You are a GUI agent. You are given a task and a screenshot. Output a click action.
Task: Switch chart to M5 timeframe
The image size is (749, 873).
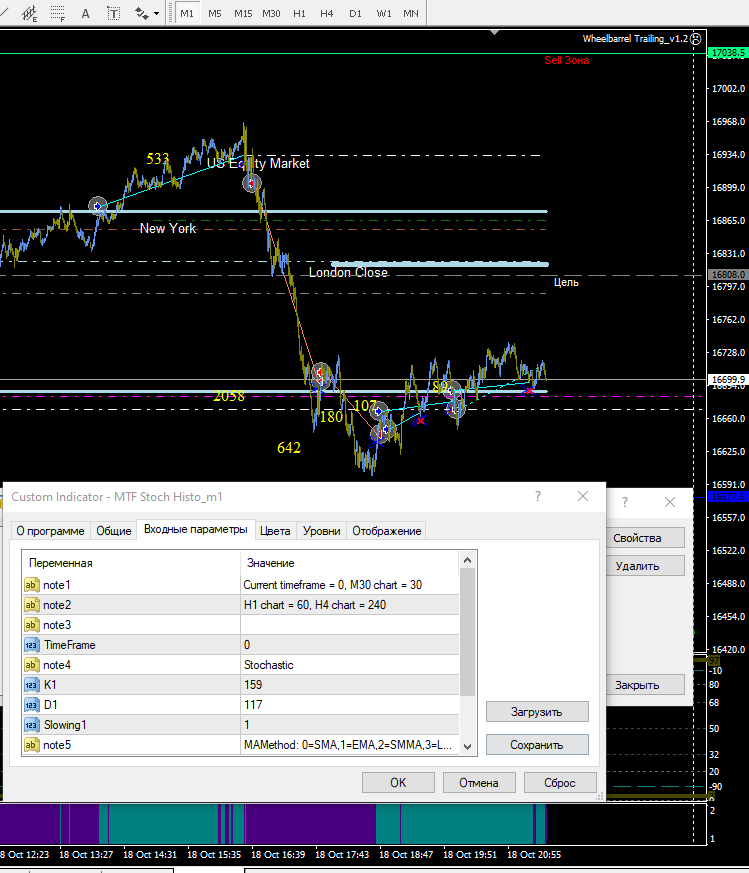click(215, 13)
